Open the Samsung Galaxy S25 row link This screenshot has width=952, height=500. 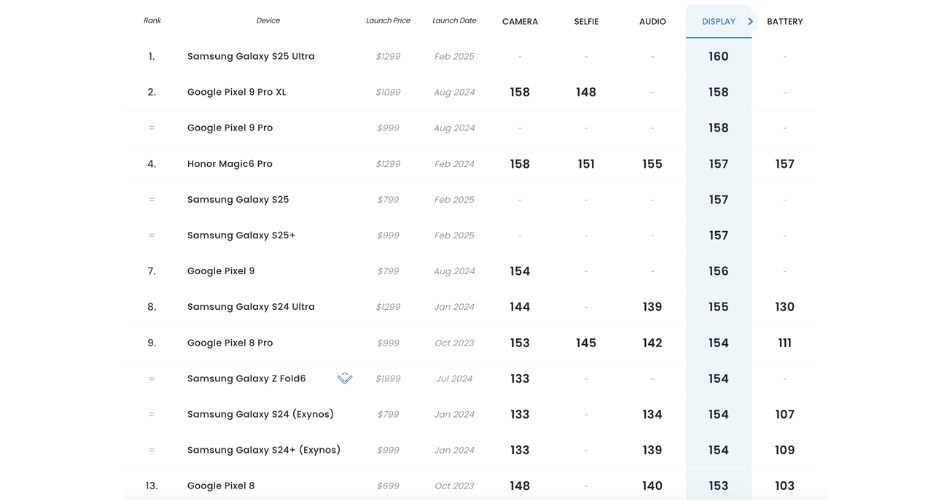(x=237, y=200)
